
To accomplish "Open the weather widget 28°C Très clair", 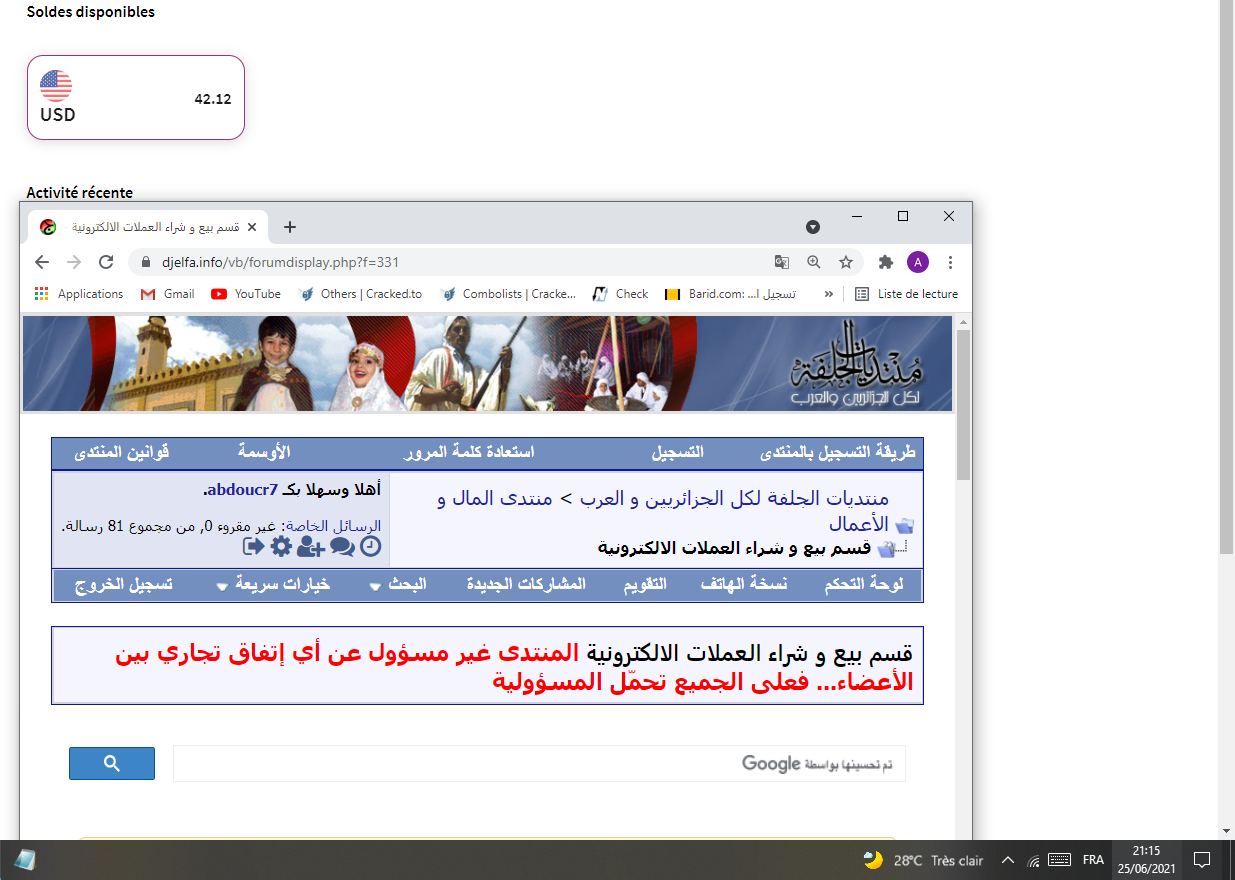I will pyautogui.click(x=923, y=860).
